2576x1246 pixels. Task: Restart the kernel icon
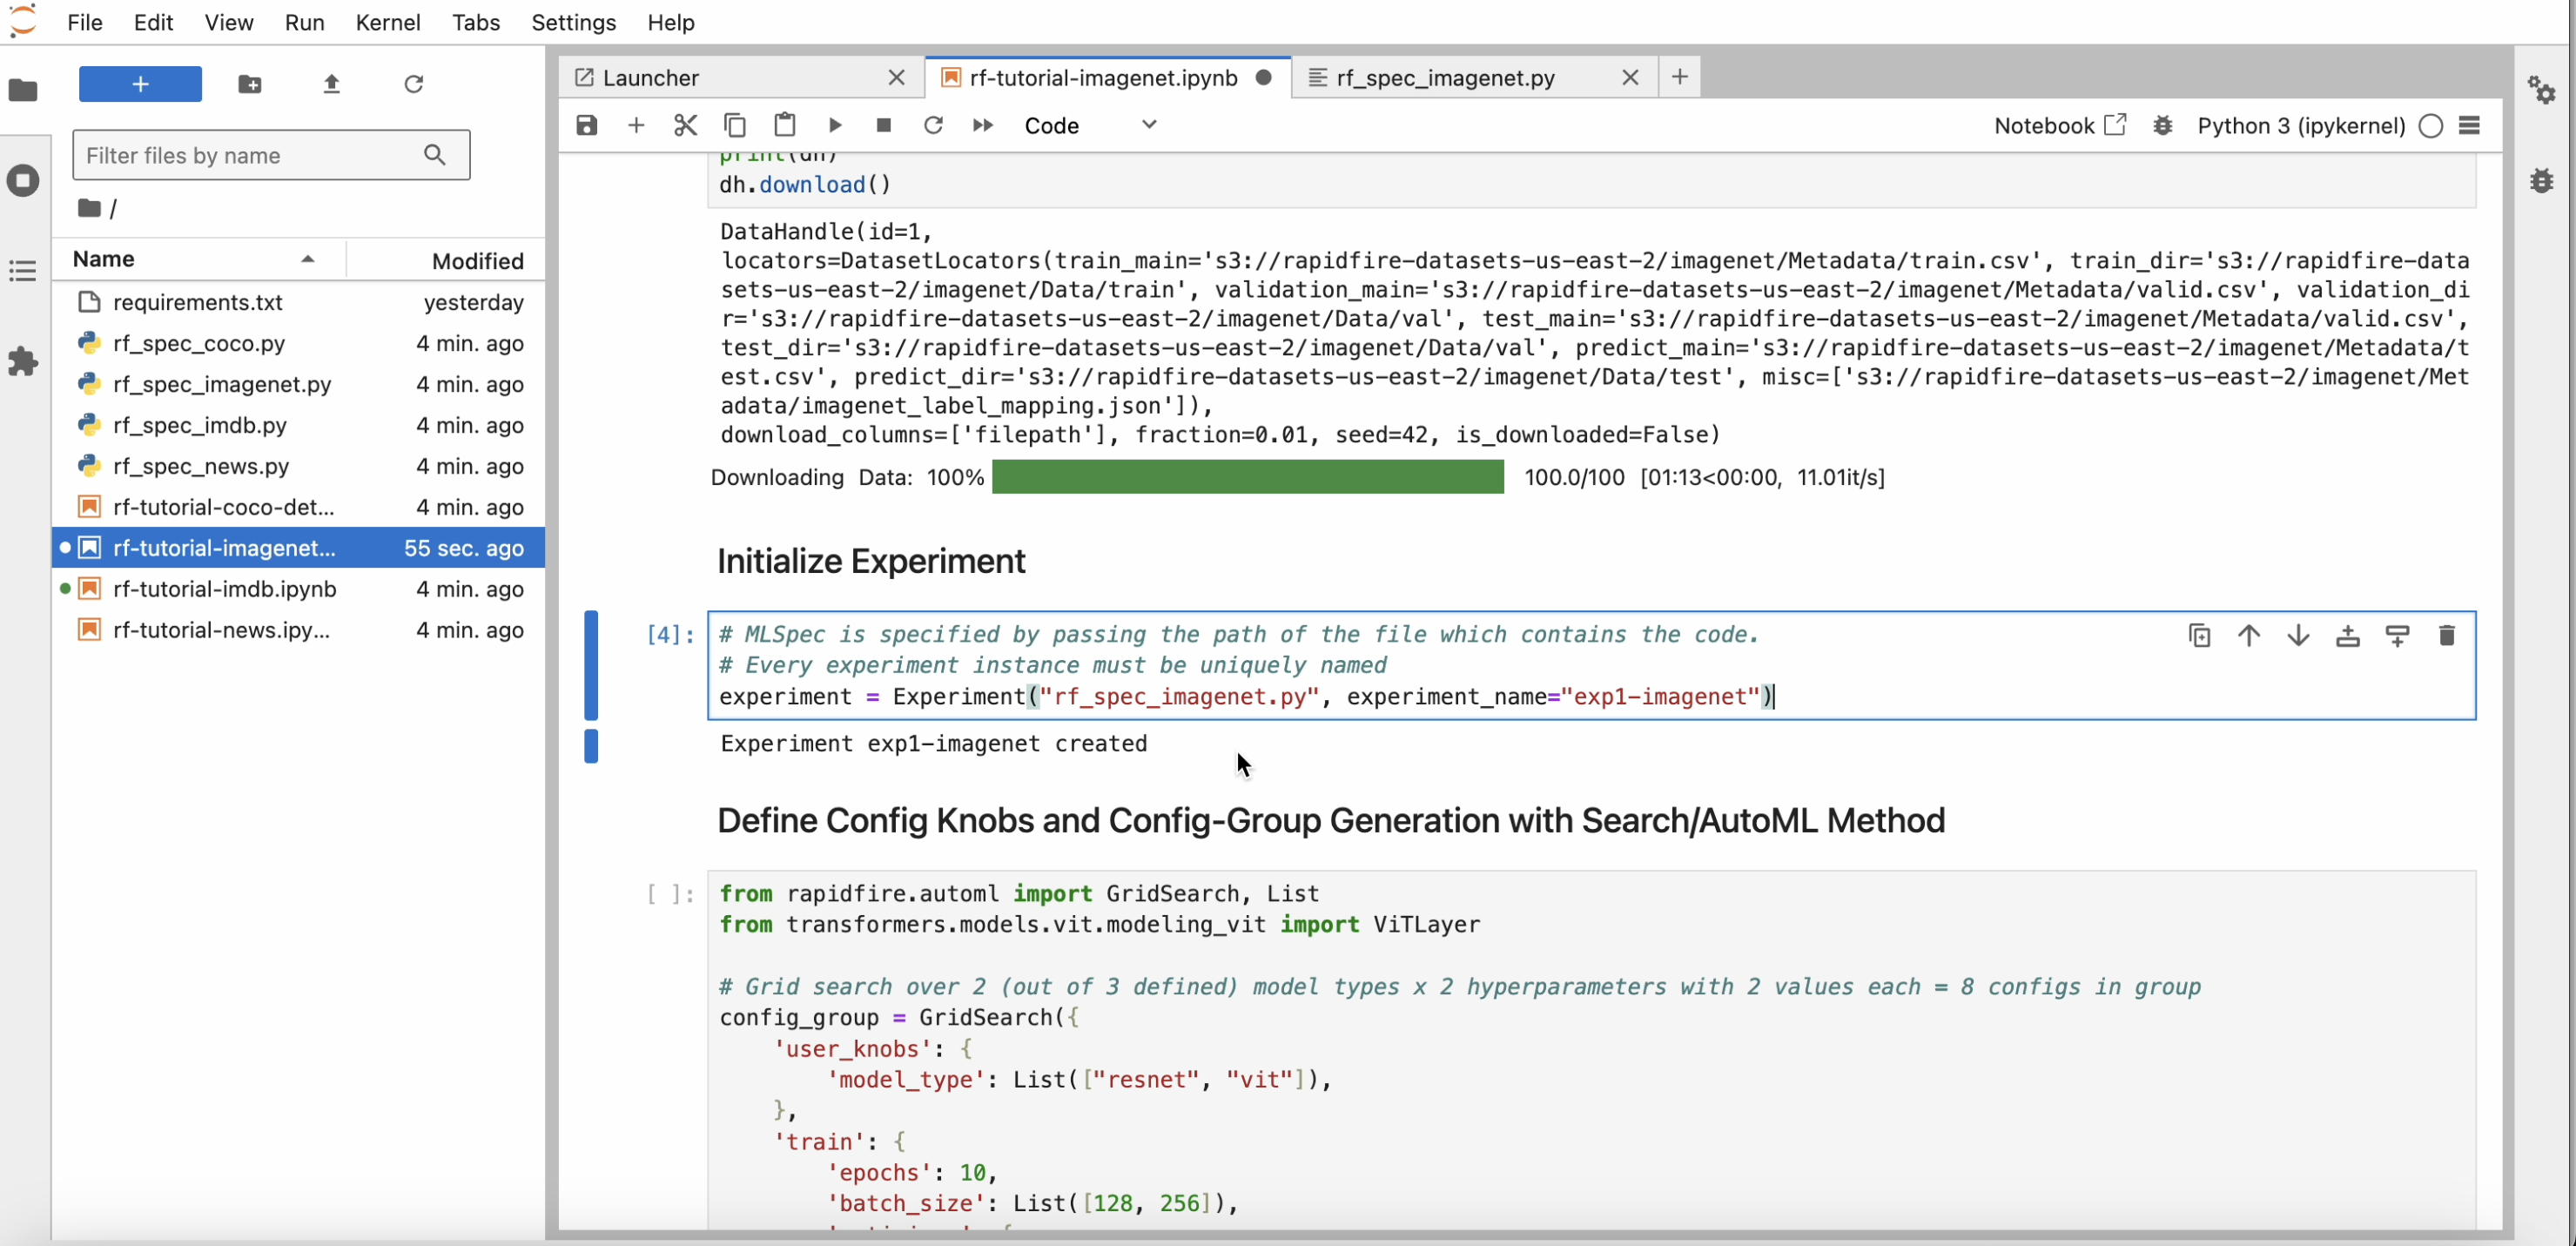pyautogui.click(x=933, y=125)
